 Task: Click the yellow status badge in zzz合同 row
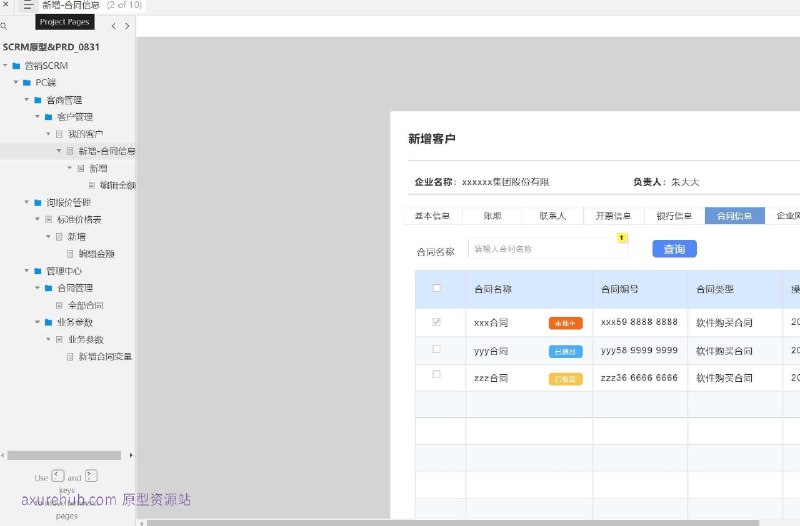565,379
